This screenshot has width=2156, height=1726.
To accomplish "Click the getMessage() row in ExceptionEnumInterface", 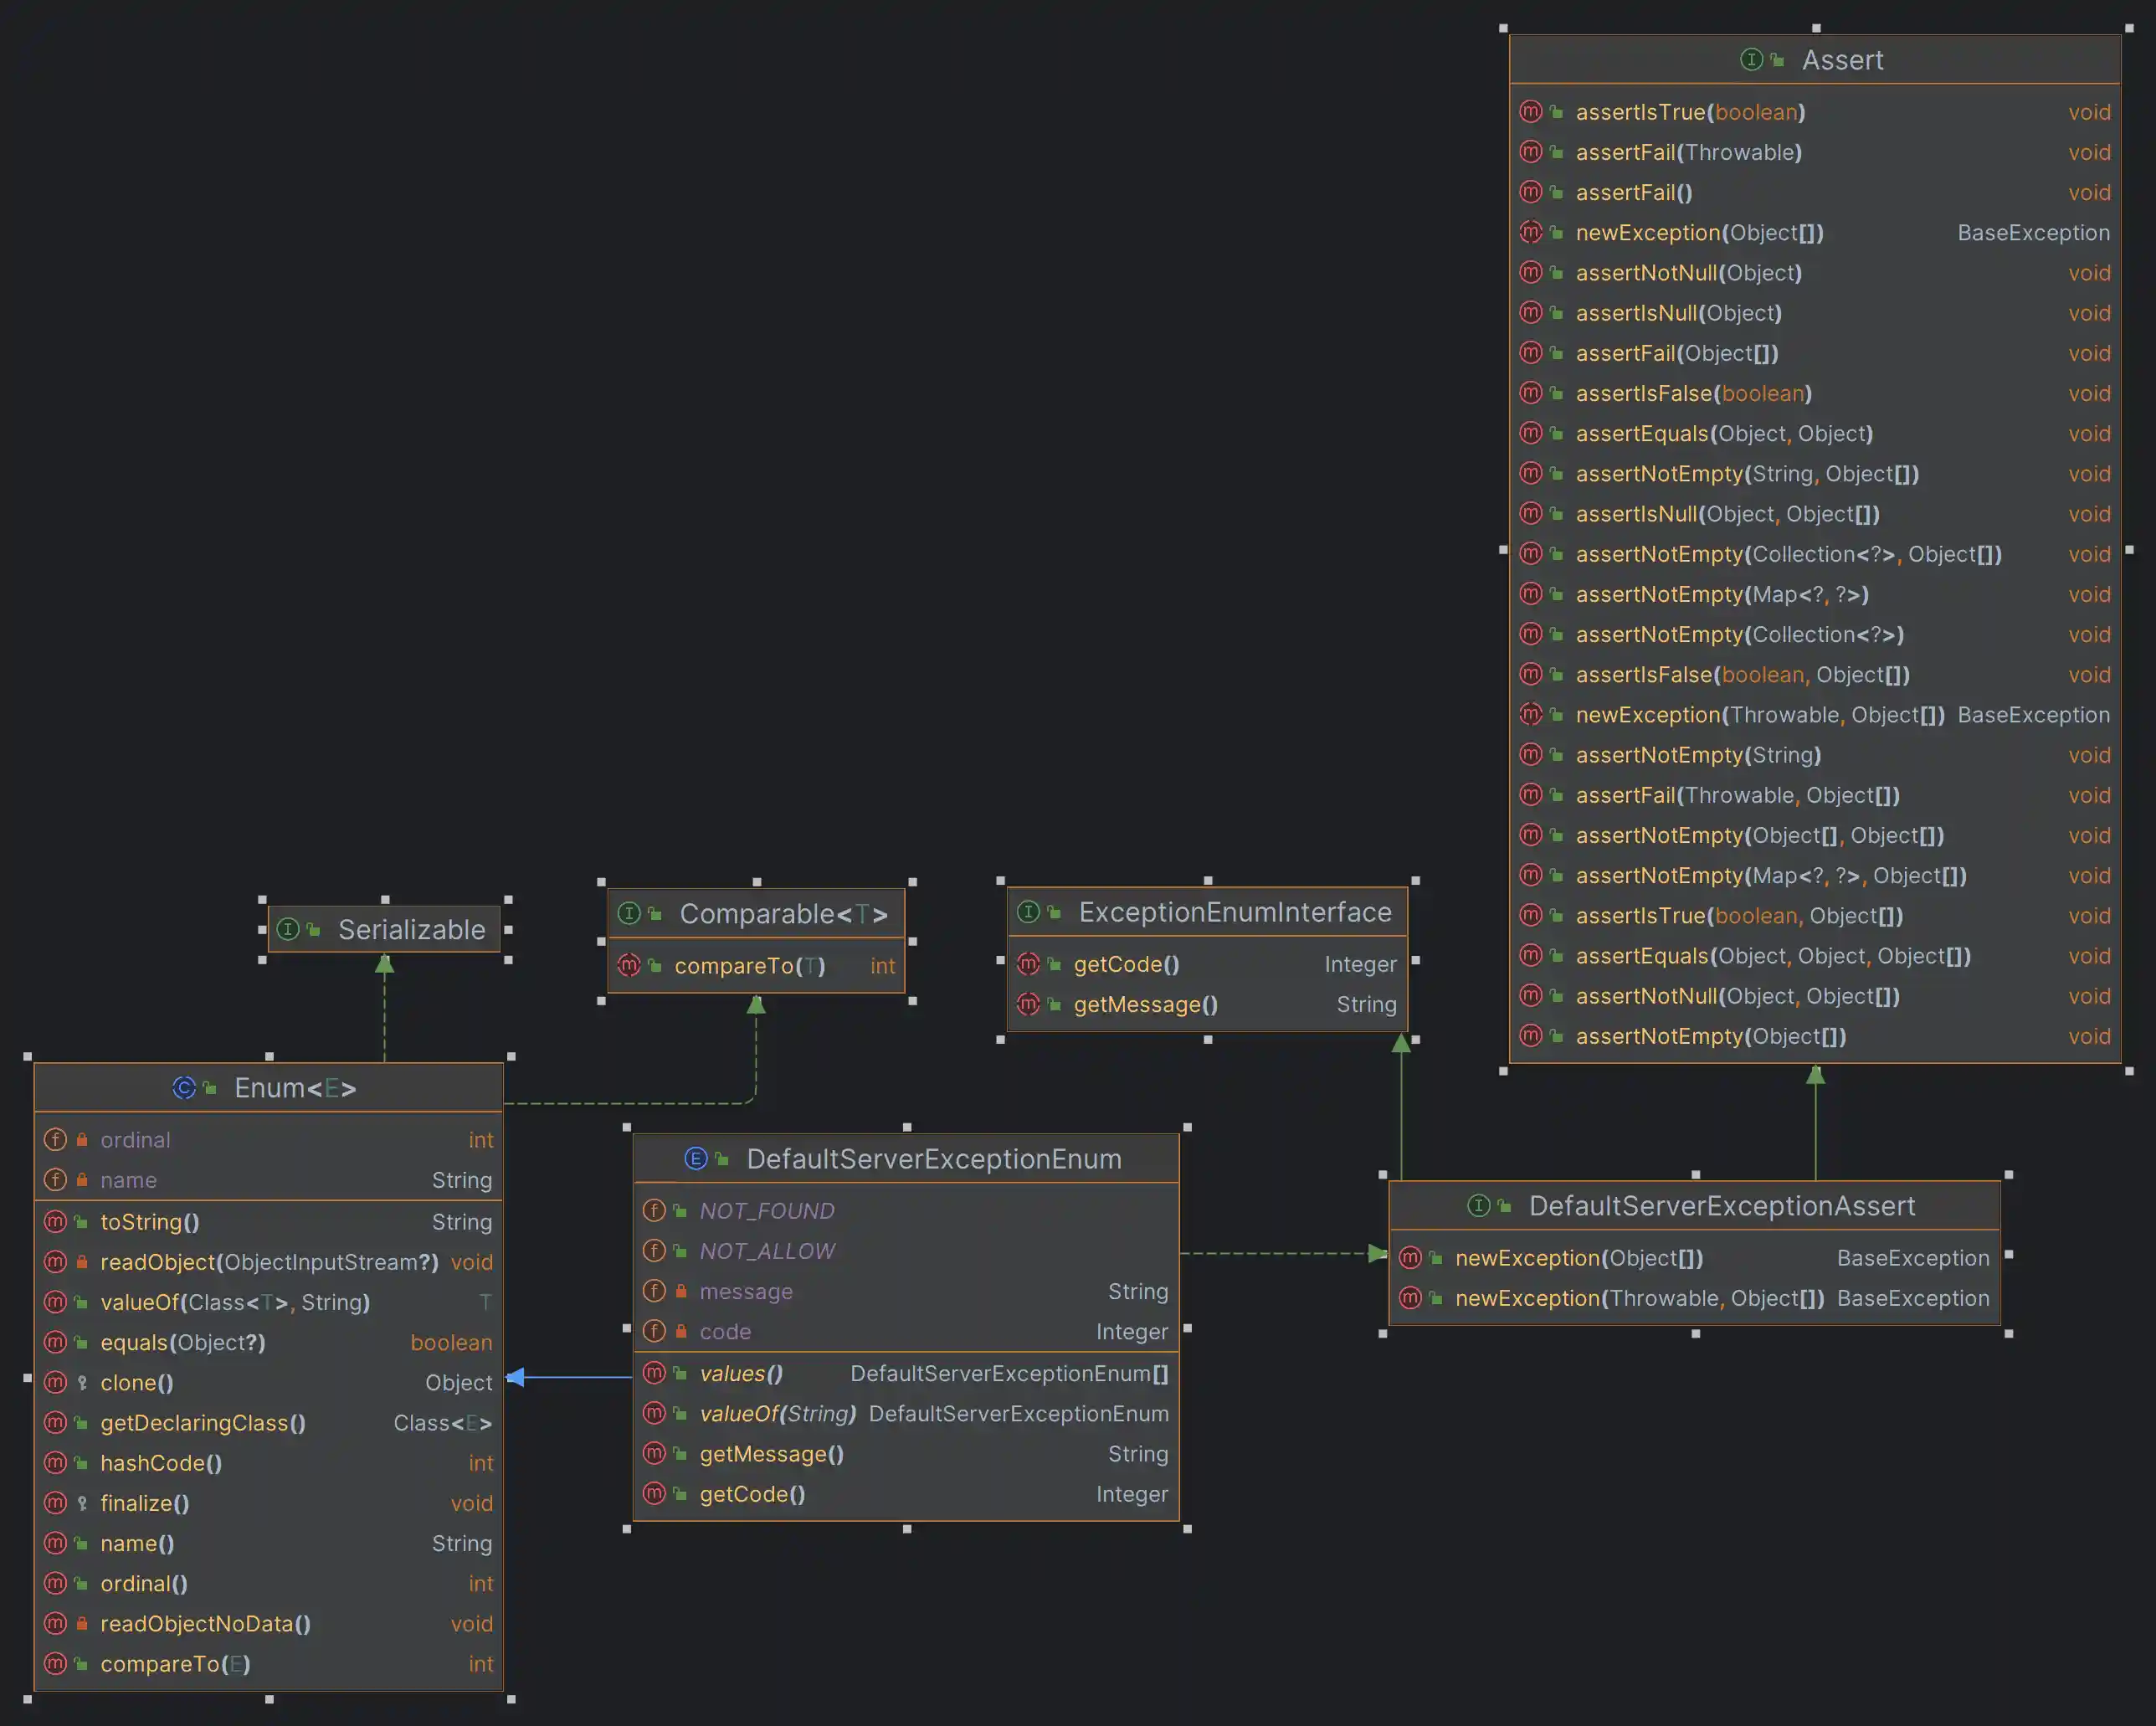I will [1145, 1005].
